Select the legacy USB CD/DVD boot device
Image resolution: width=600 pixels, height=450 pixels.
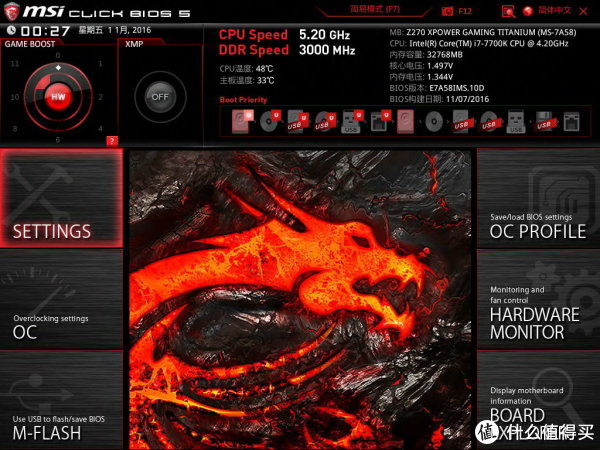point(489,122)
